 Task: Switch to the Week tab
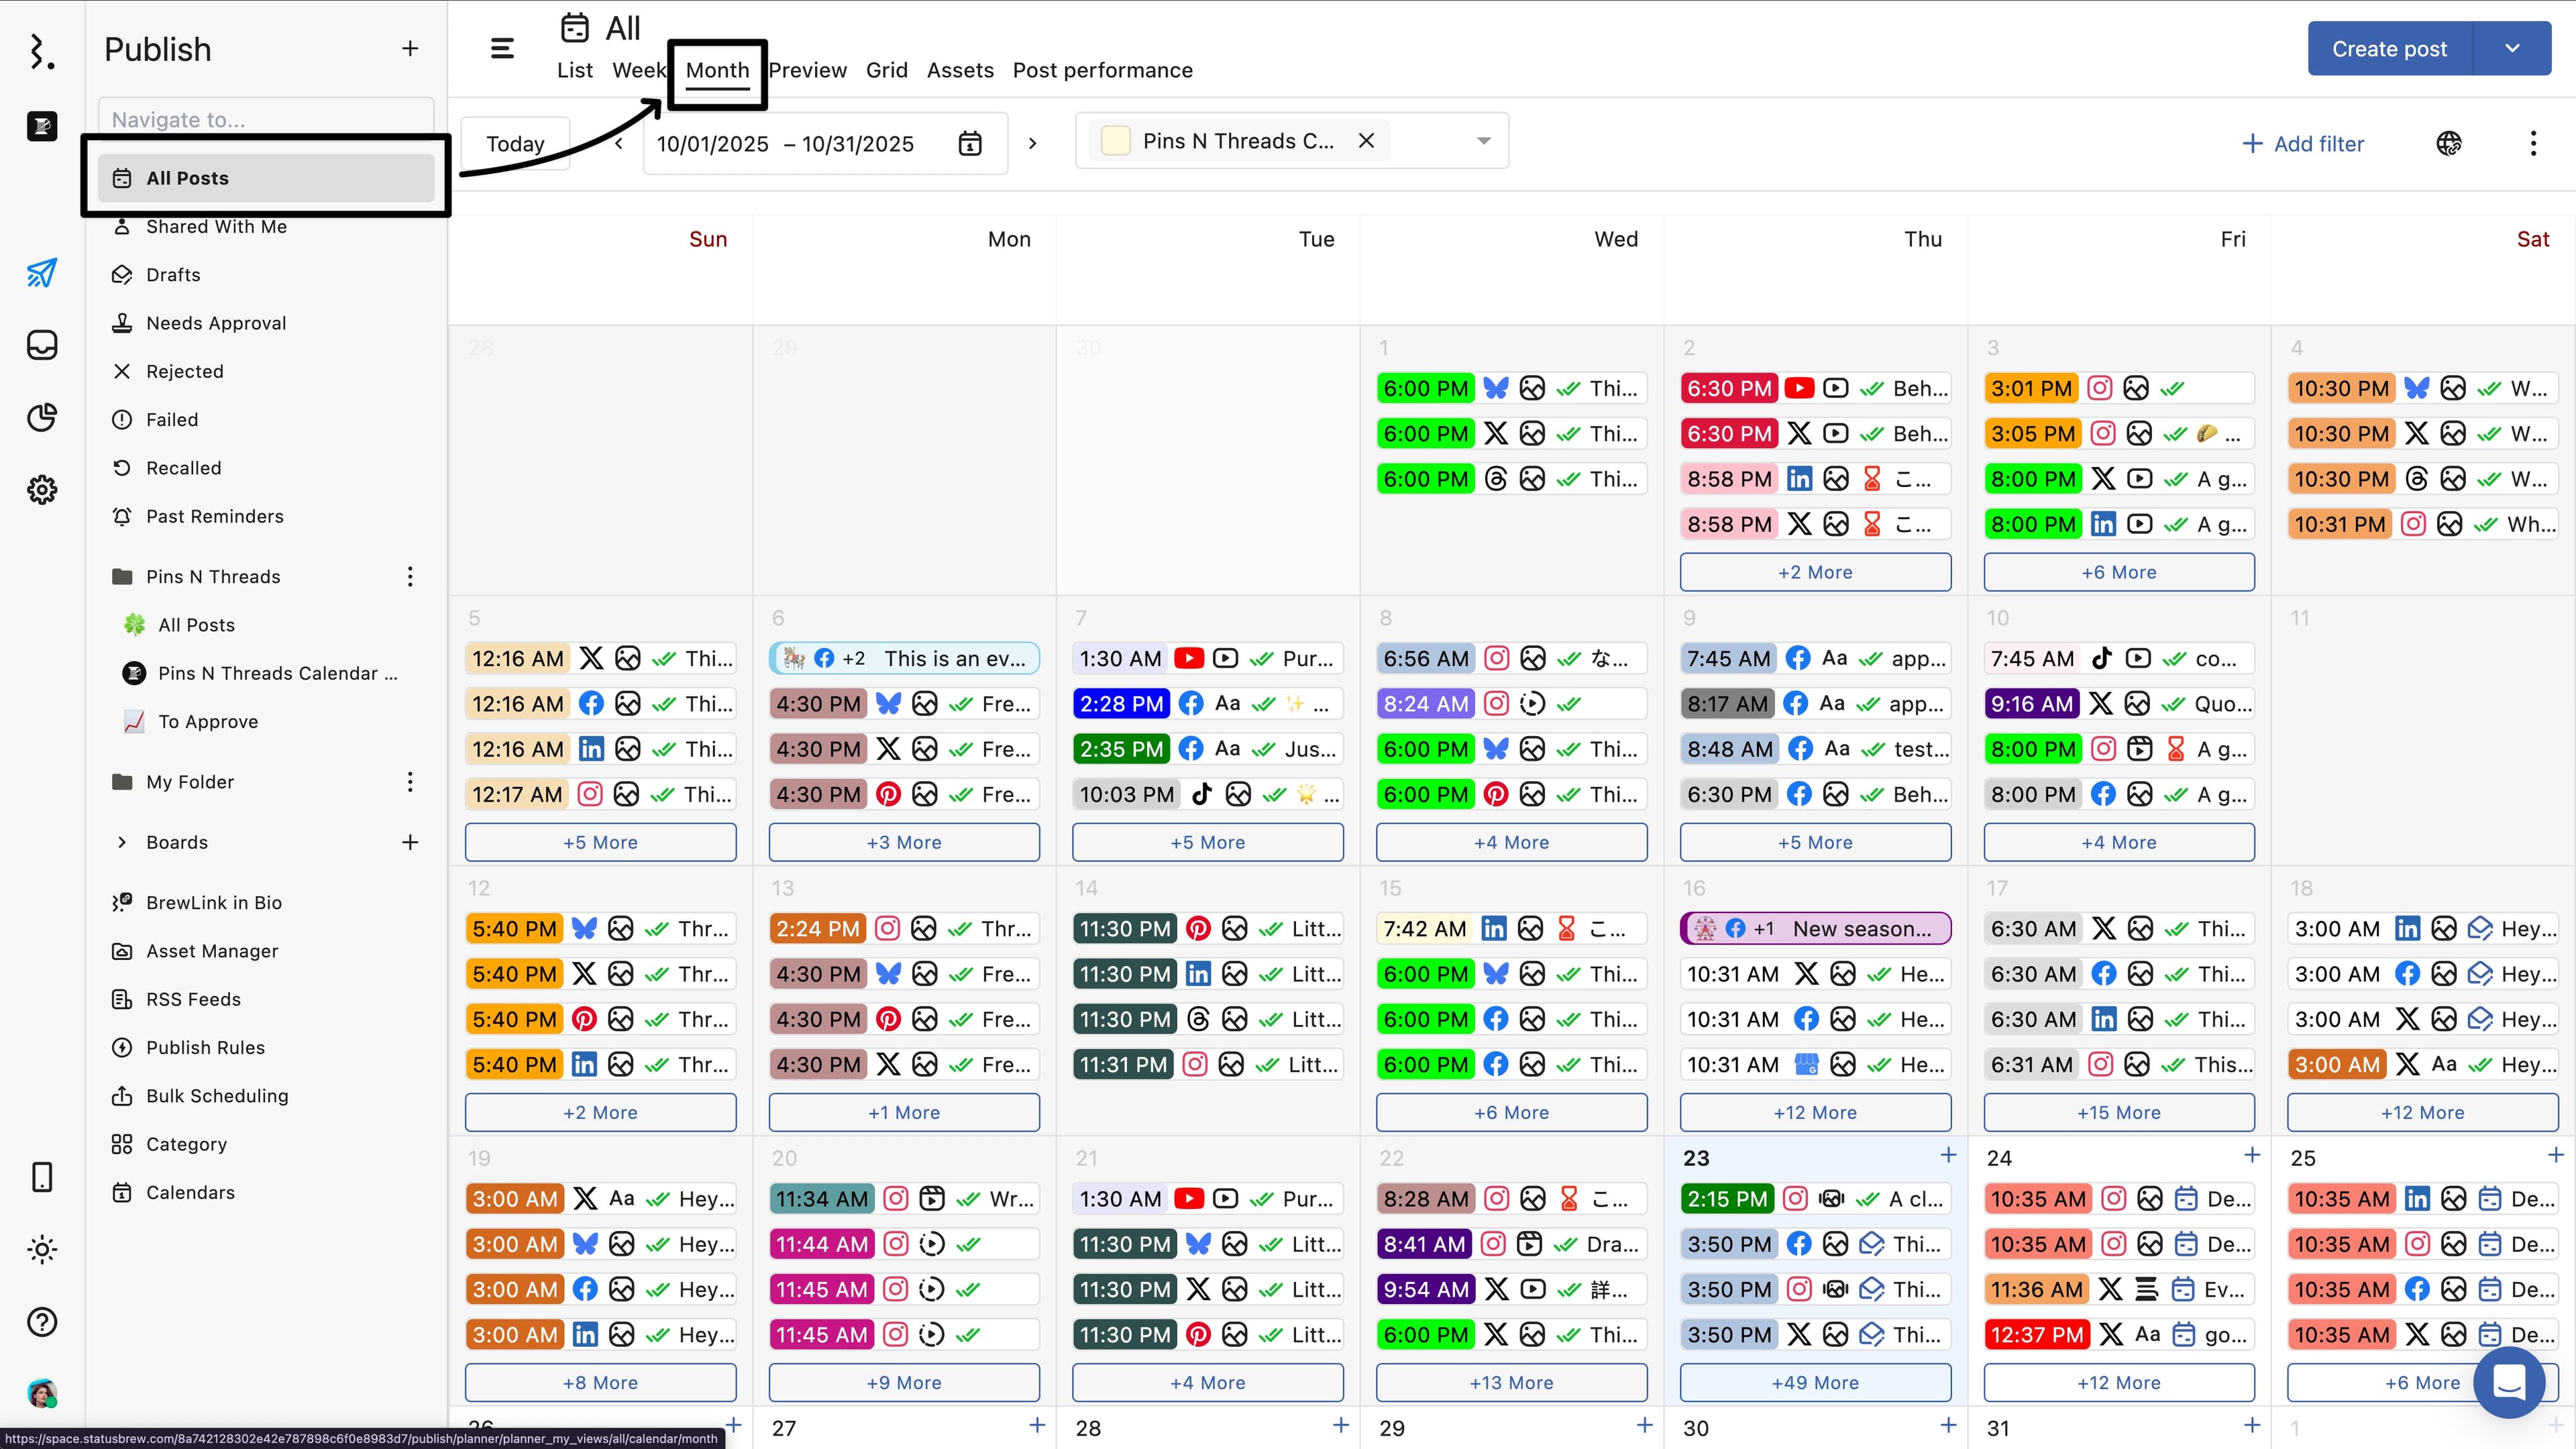638,70
